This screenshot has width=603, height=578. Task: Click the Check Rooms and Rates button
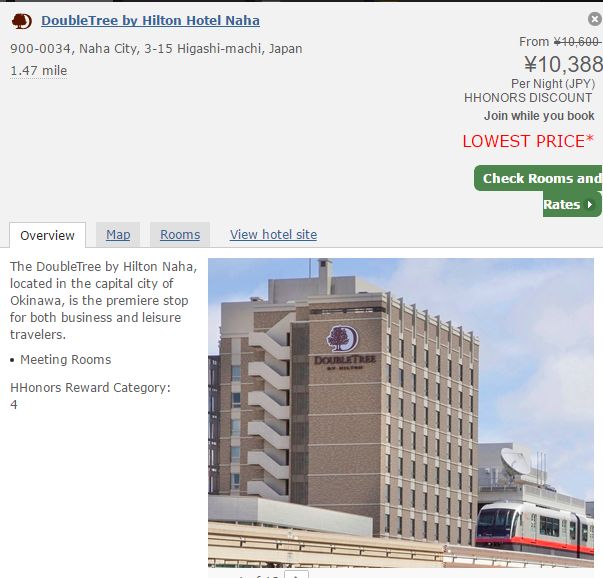(x=538, y=191)
